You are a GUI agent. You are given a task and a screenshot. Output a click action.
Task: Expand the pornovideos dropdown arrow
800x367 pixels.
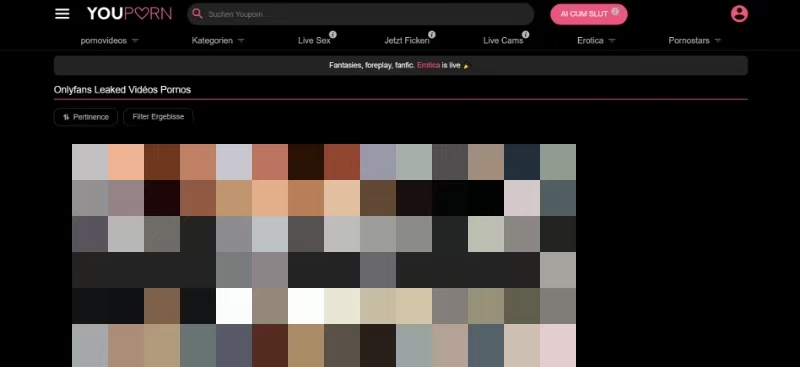pos(135,41)
